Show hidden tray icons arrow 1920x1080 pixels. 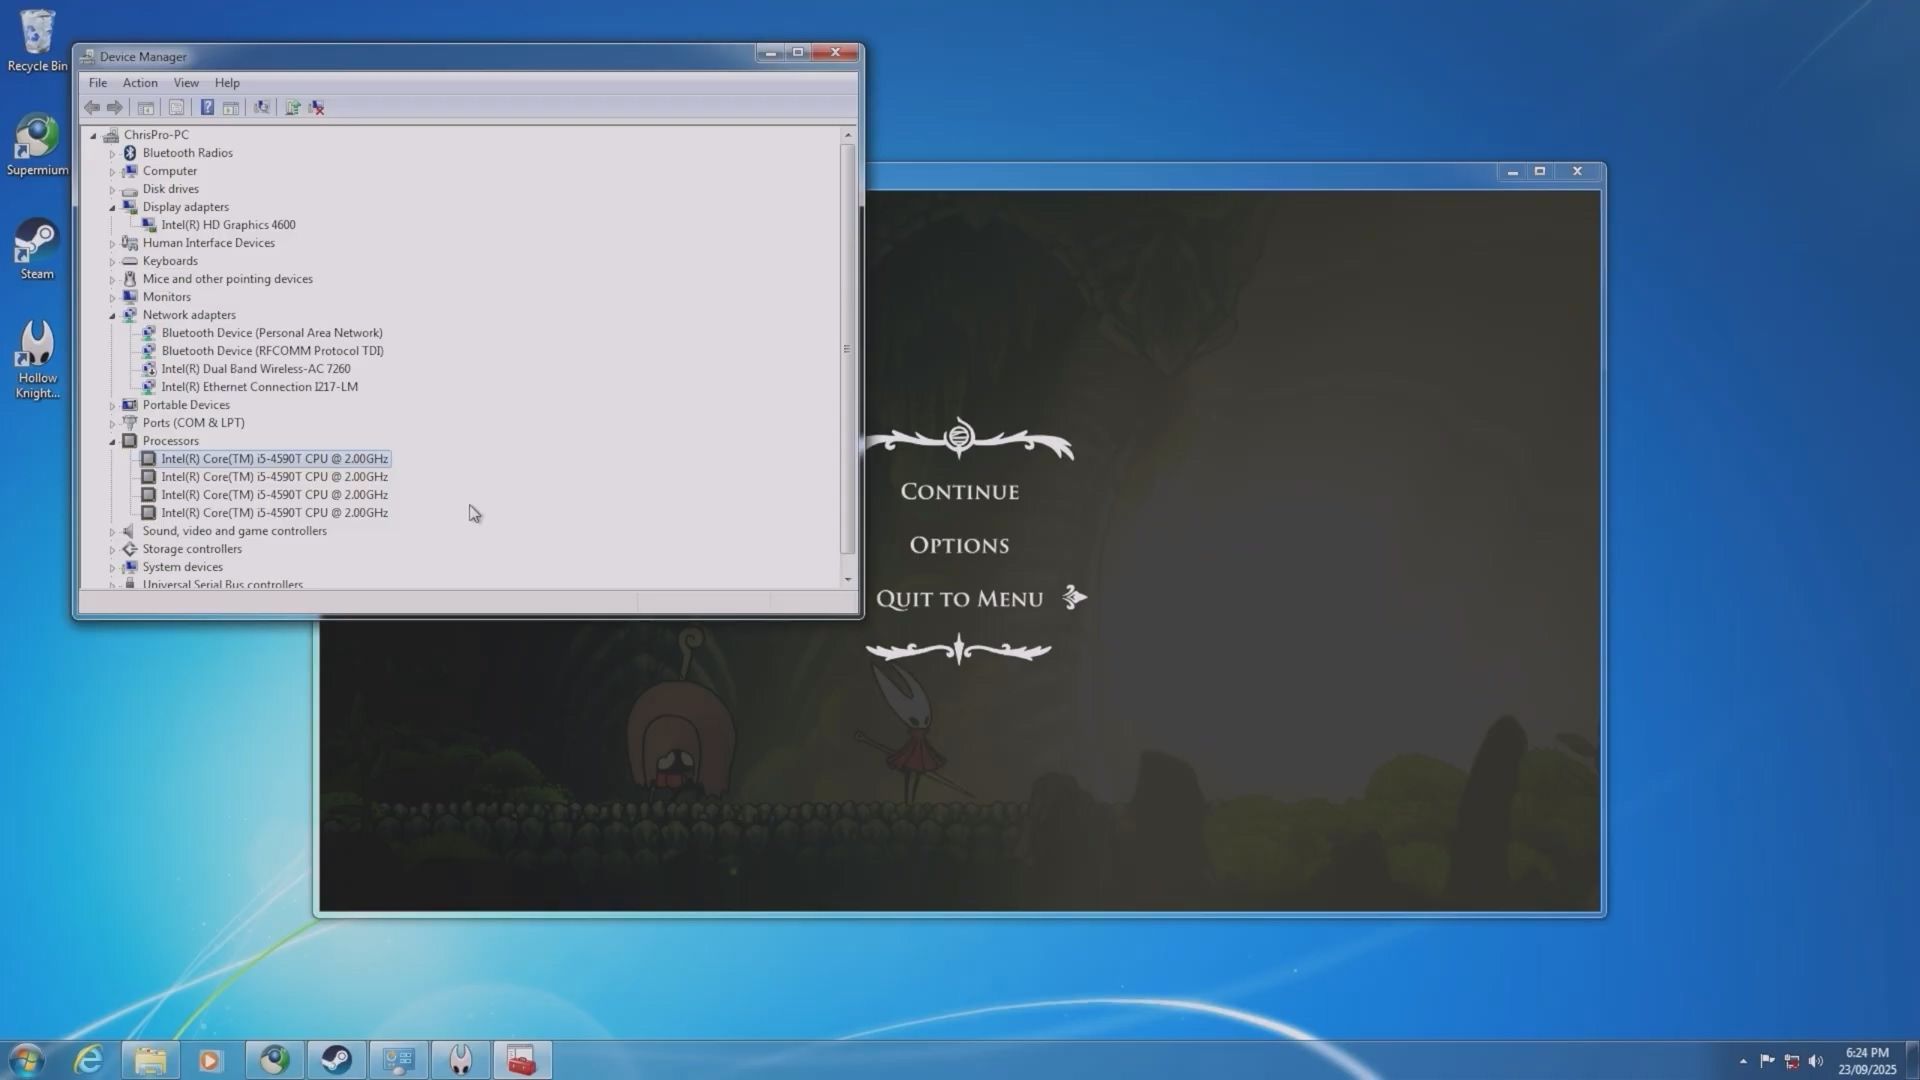(x=1743, y=1061)
